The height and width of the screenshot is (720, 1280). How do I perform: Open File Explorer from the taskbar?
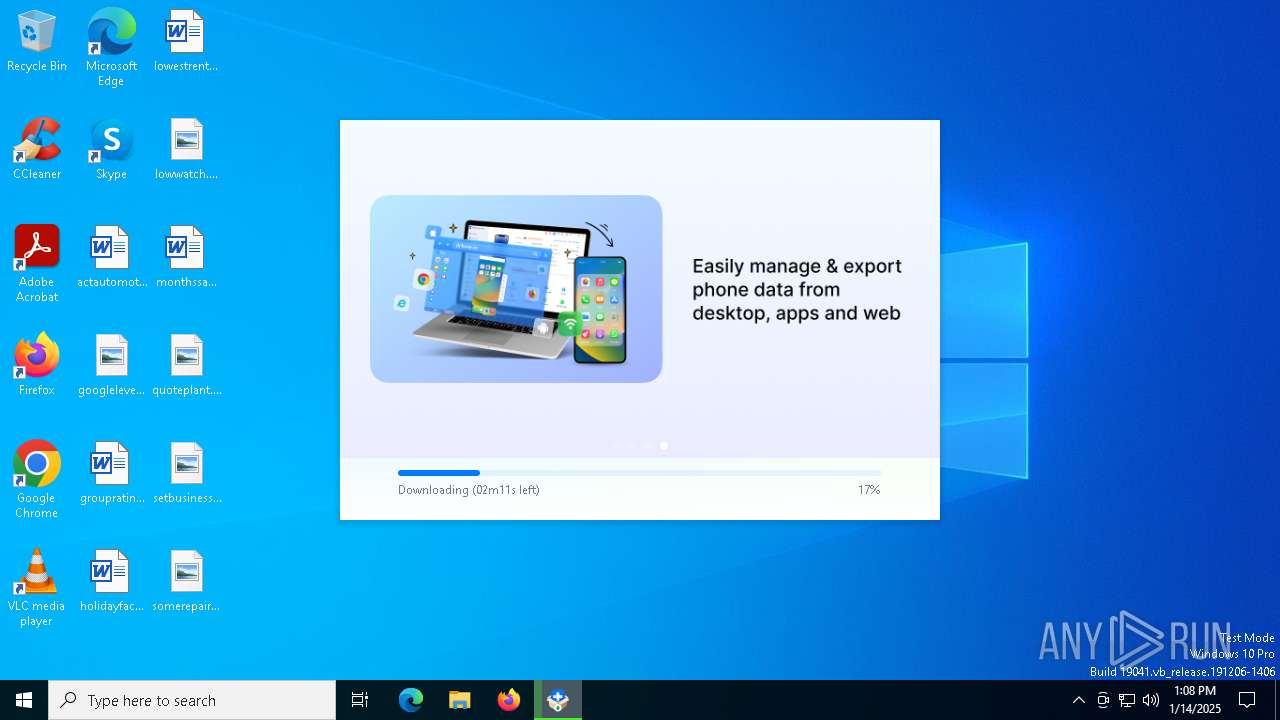460,700
